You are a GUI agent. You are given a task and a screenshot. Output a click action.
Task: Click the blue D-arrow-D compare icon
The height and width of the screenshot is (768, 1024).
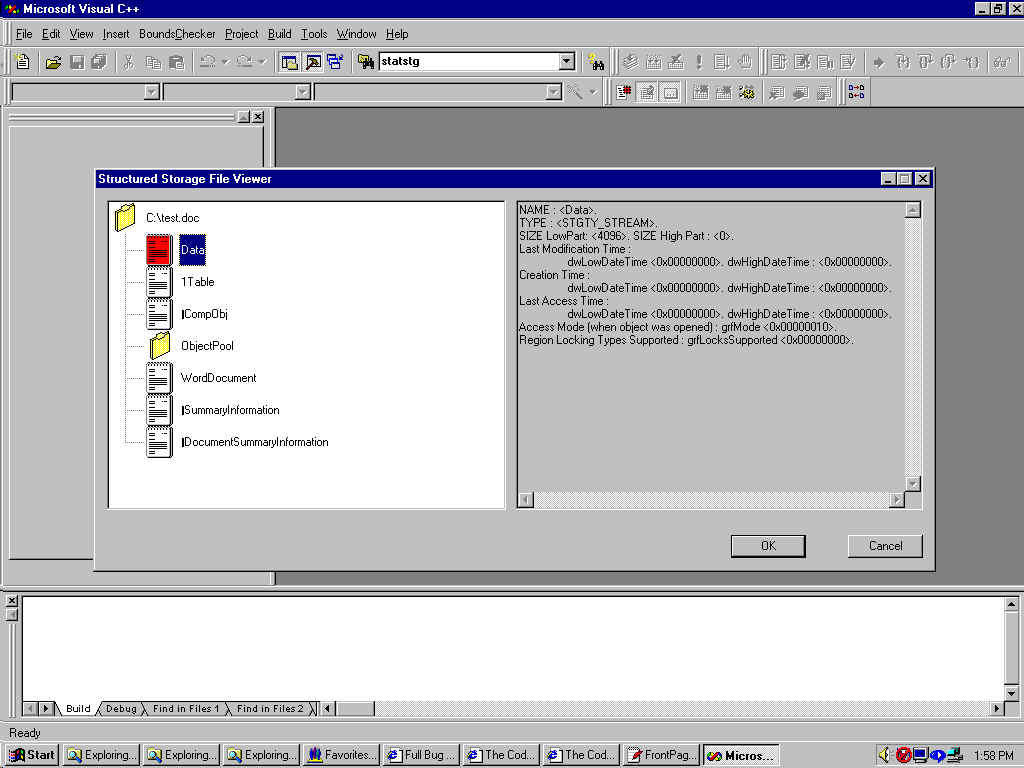[856, 92]
